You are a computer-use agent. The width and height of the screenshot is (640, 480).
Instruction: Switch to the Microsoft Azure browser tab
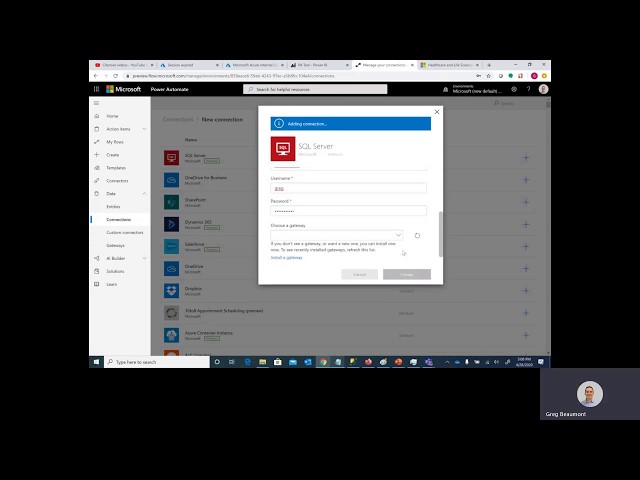tap(255, 65)
